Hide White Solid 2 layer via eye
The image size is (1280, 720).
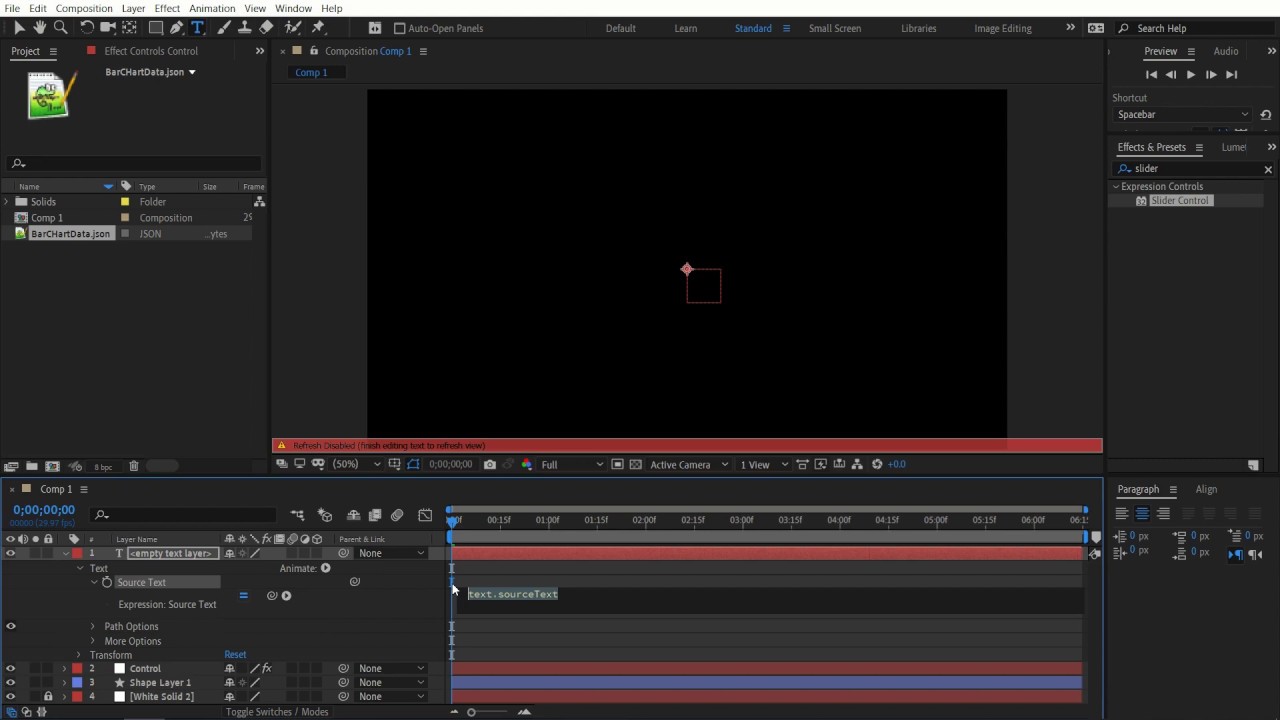pos(11,696)
